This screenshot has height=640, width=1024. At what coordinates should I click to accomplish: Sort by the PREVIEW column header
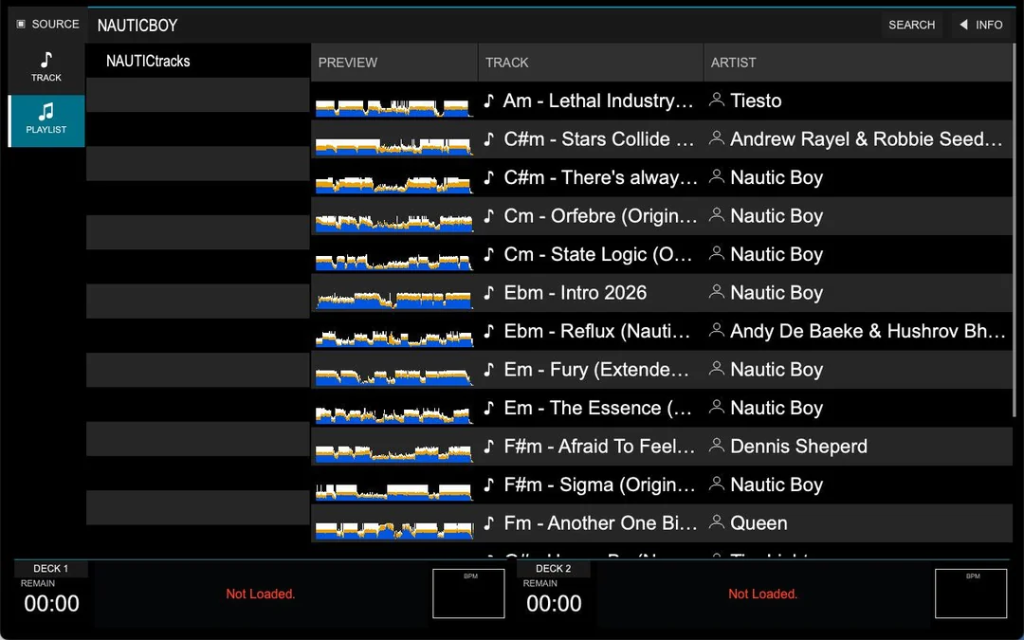point(394,63)
